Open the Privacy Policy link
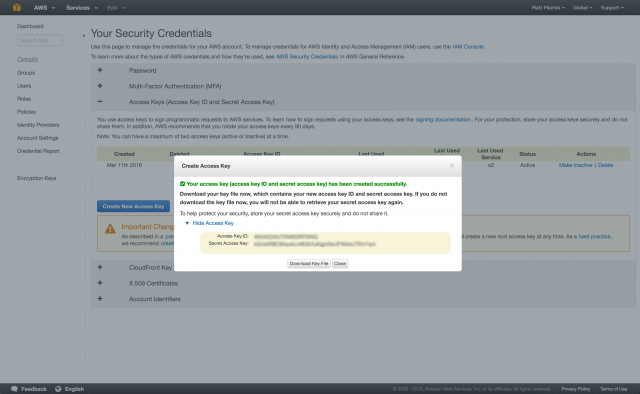 coord(576,389)
